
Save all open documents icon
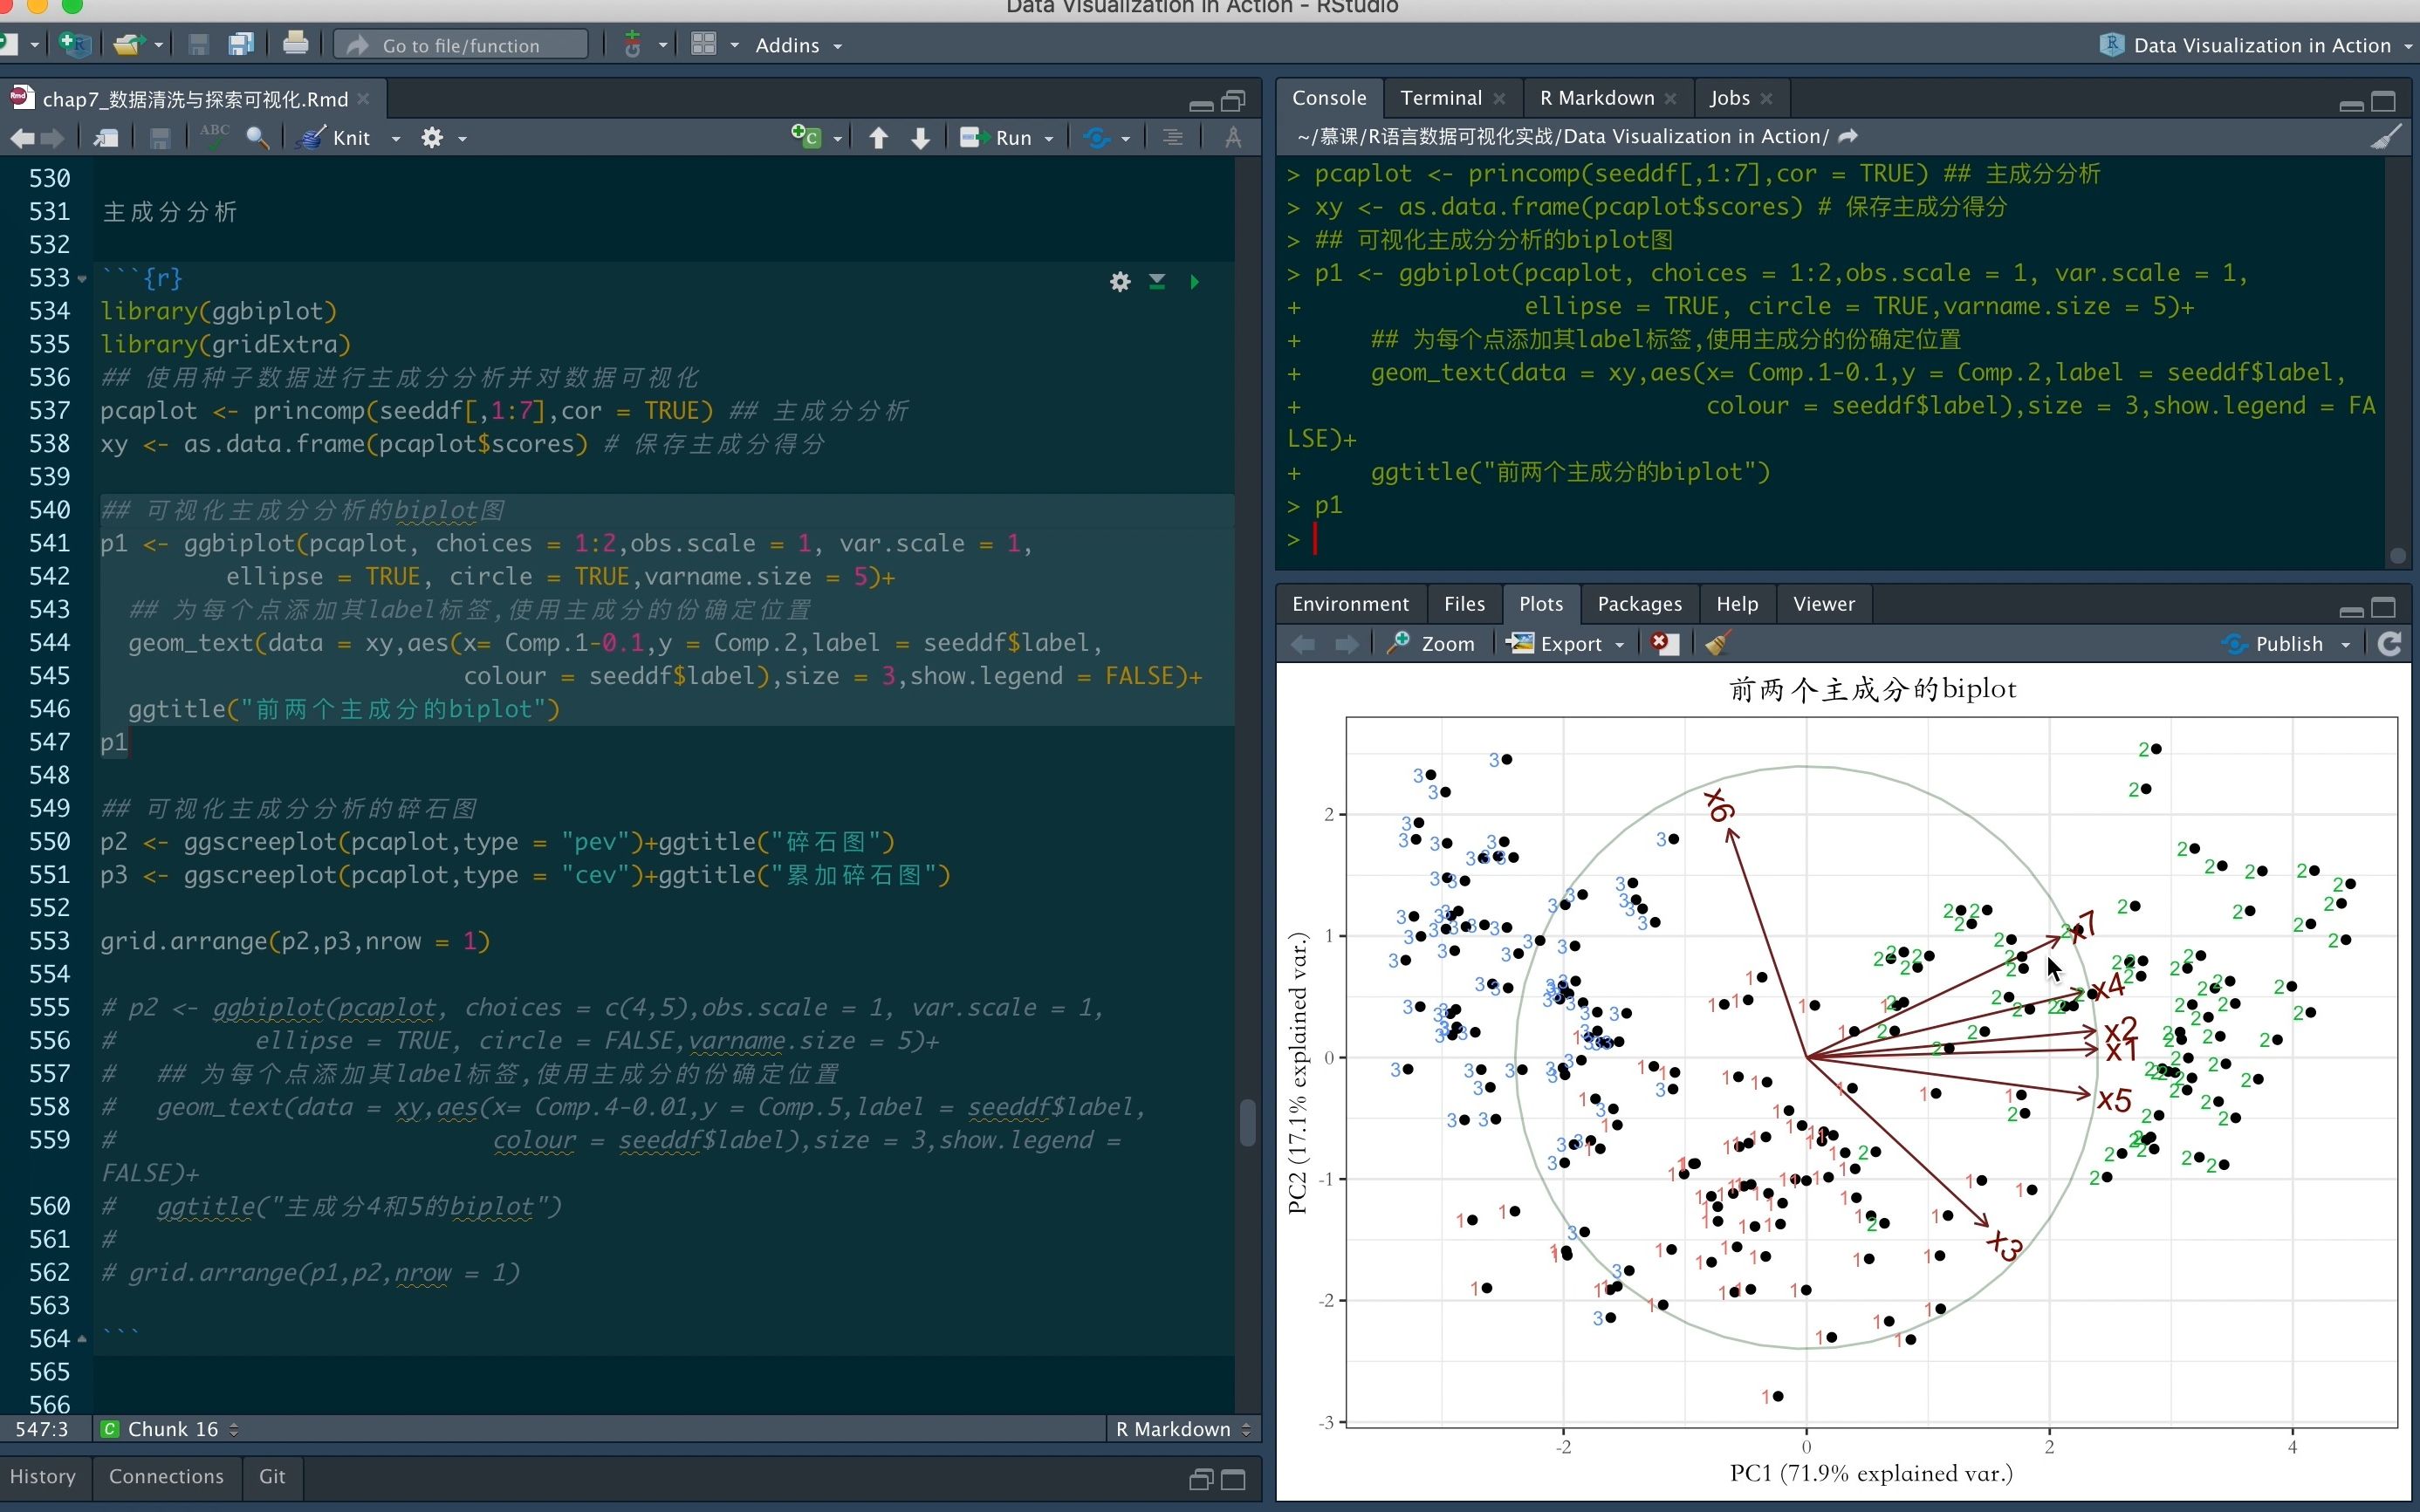[241, 44]
